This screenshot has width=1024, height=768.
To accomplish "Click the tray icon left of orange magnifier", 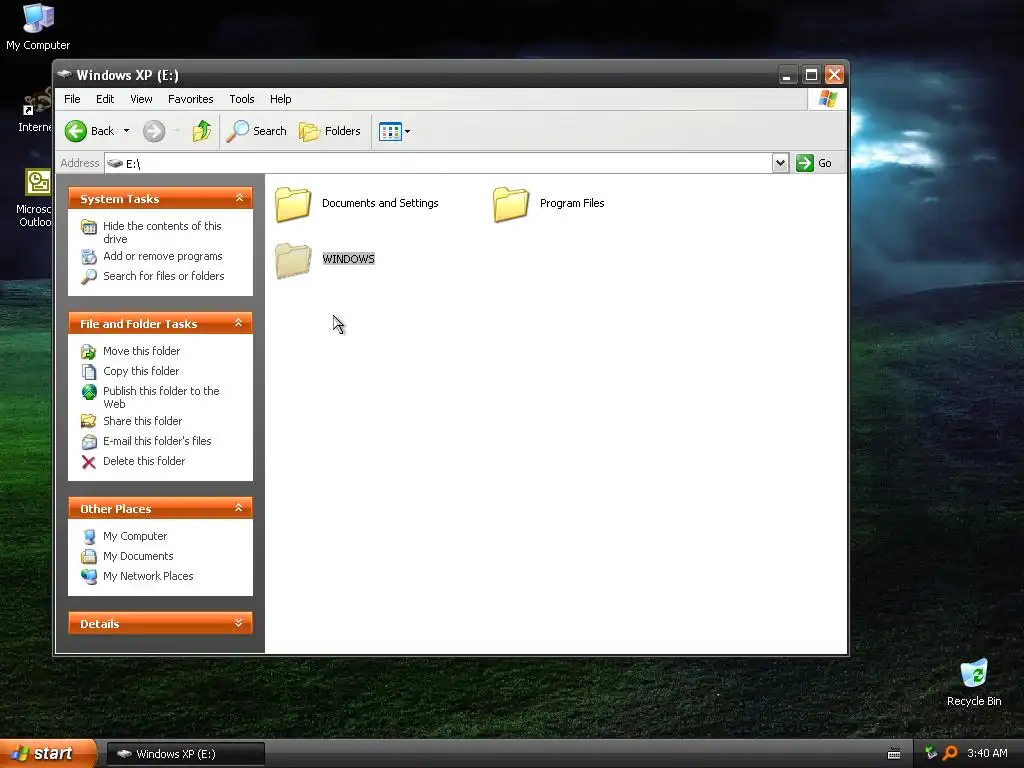I will [x=931, y=754].
